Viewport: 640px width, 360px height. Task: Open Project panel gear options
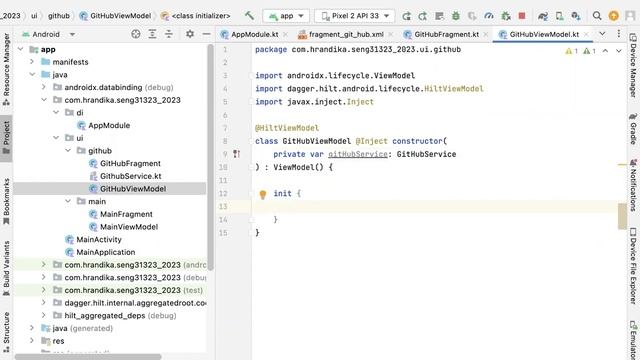click(190, 34)
